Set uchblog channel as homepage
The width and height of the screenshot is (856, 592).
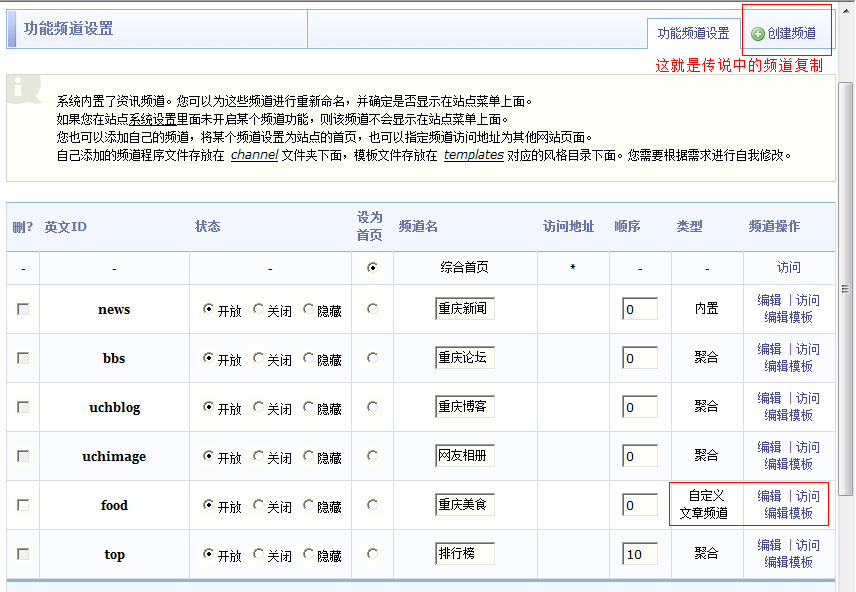372,407
